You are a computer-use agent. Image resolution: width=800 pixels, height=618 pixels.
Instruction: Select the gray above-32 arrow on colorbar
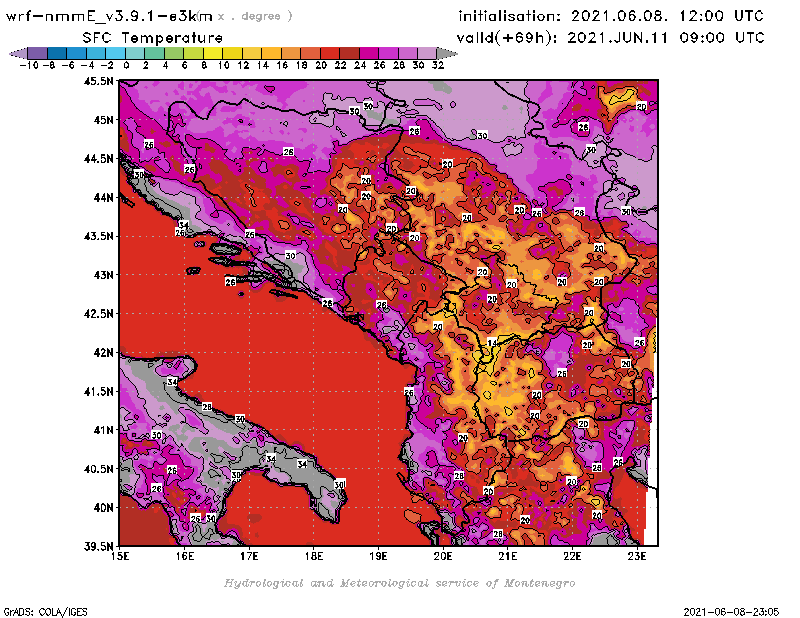pyautogui.click(x=447, y=53)
